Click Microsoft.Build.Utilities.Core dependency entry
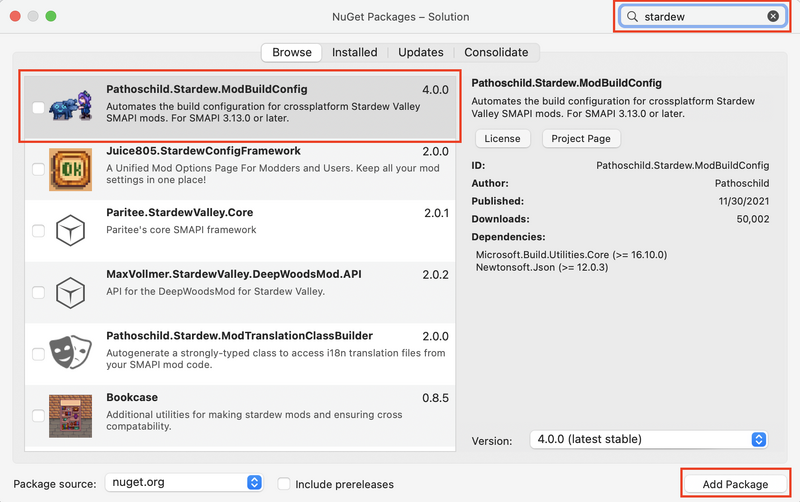Viewport: 800px width, 502px height. 571,255
